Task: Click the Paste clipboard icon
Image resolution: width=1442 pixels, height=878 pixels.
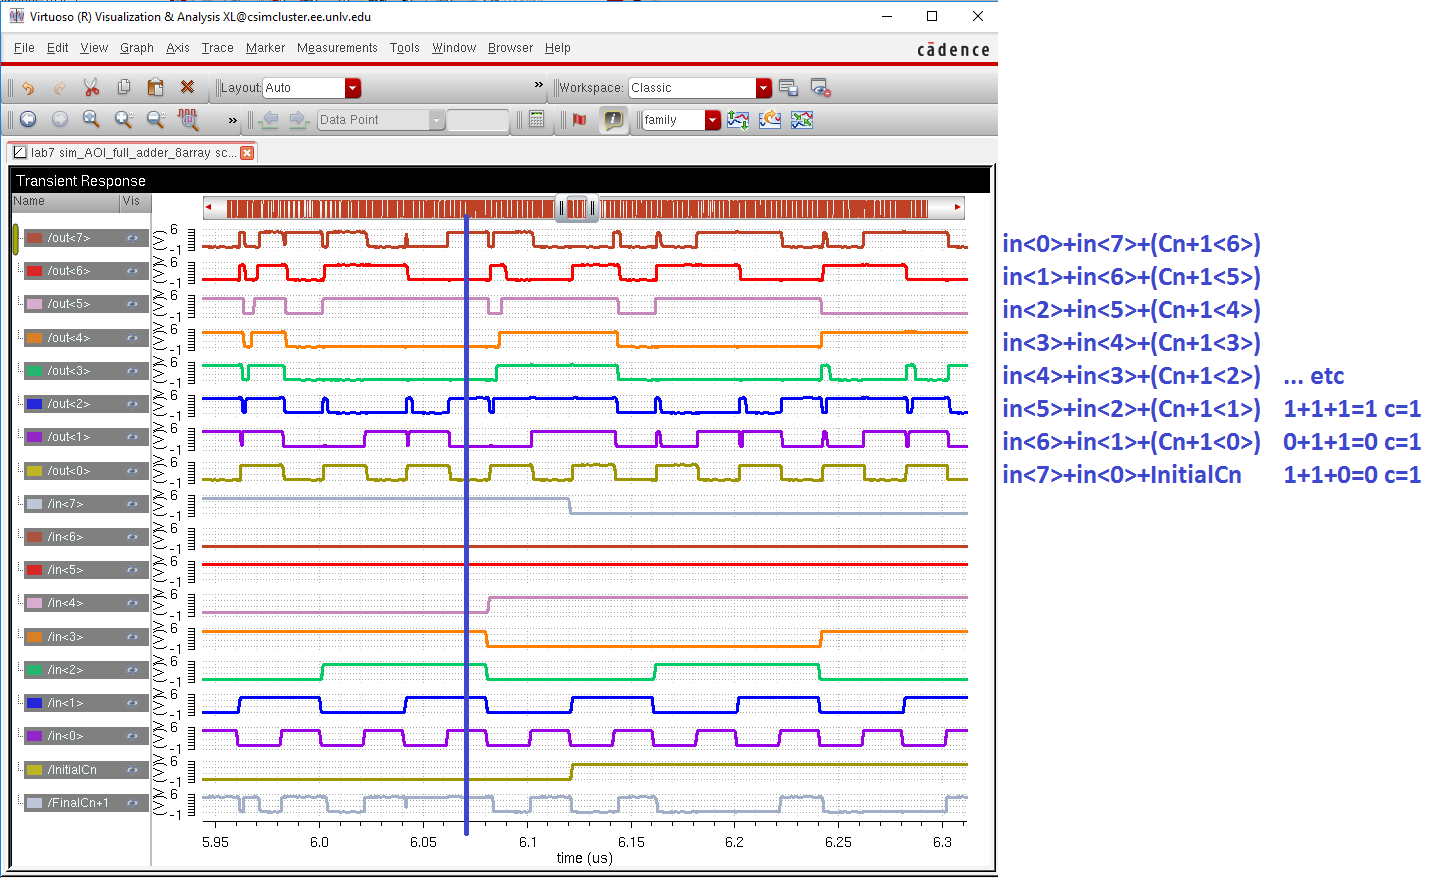Action: coord(155,88)
